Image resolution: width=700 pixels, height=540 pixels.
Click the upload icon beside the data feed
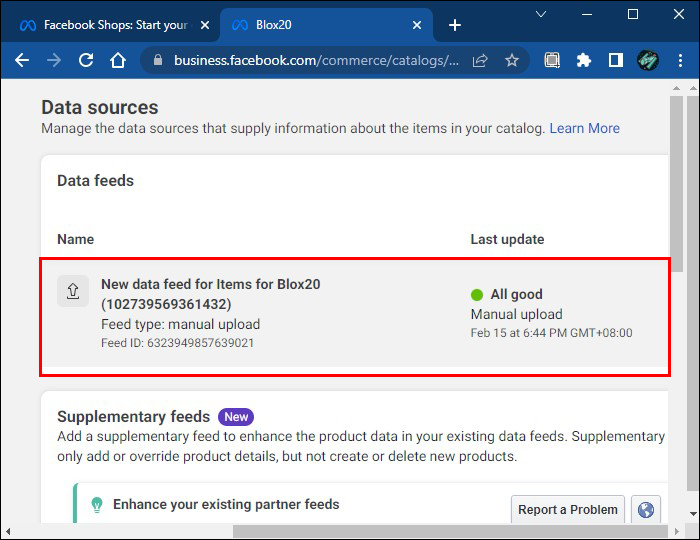click(x=73, y=291)
